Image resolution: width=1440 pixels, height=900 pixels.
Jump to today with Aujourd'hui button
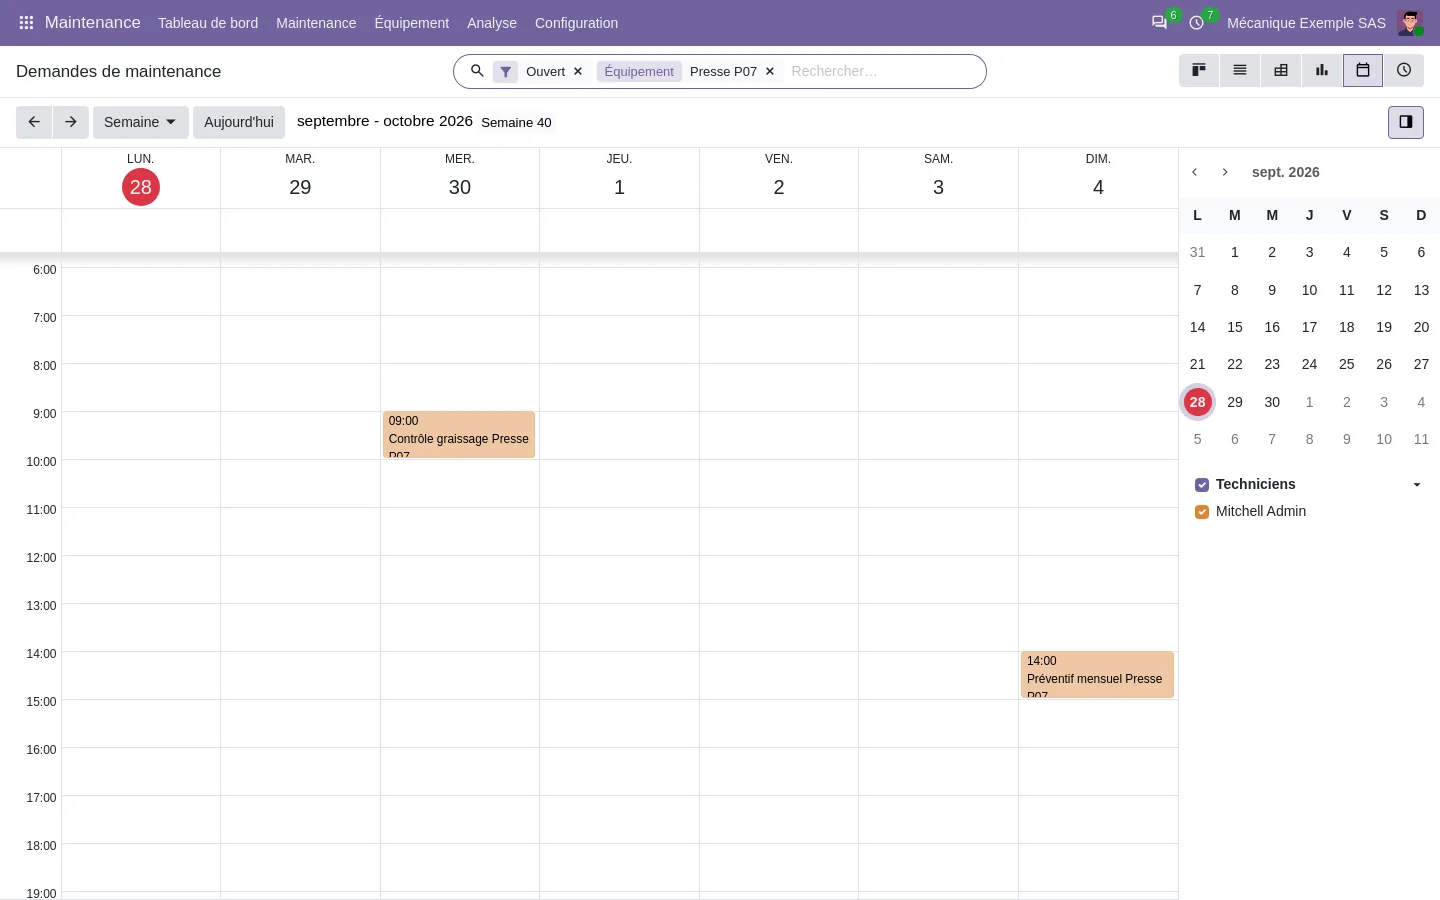239,122
